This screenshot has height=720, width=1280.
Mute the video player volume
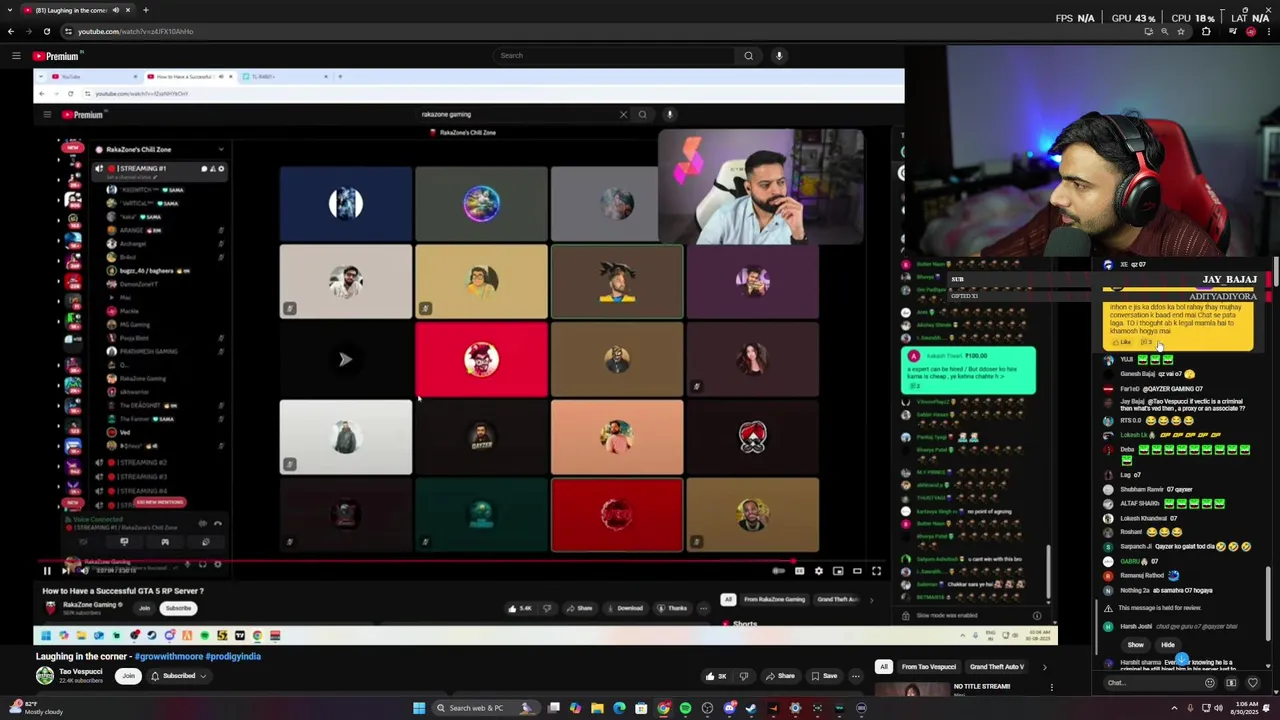tap(84, 571)
